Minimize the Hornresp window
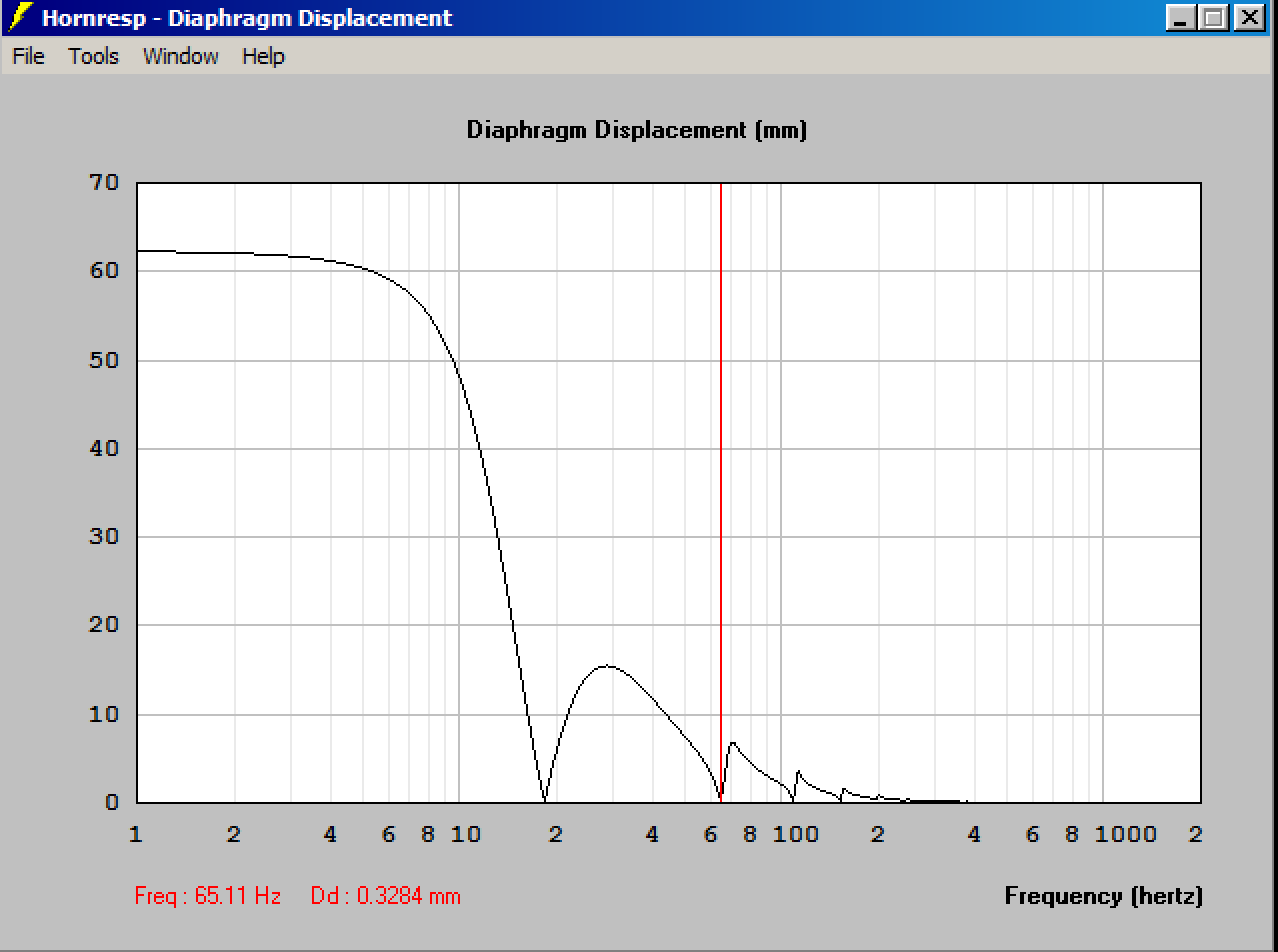Viewport: 1278px width, 952px height. tap(1182, 18)
